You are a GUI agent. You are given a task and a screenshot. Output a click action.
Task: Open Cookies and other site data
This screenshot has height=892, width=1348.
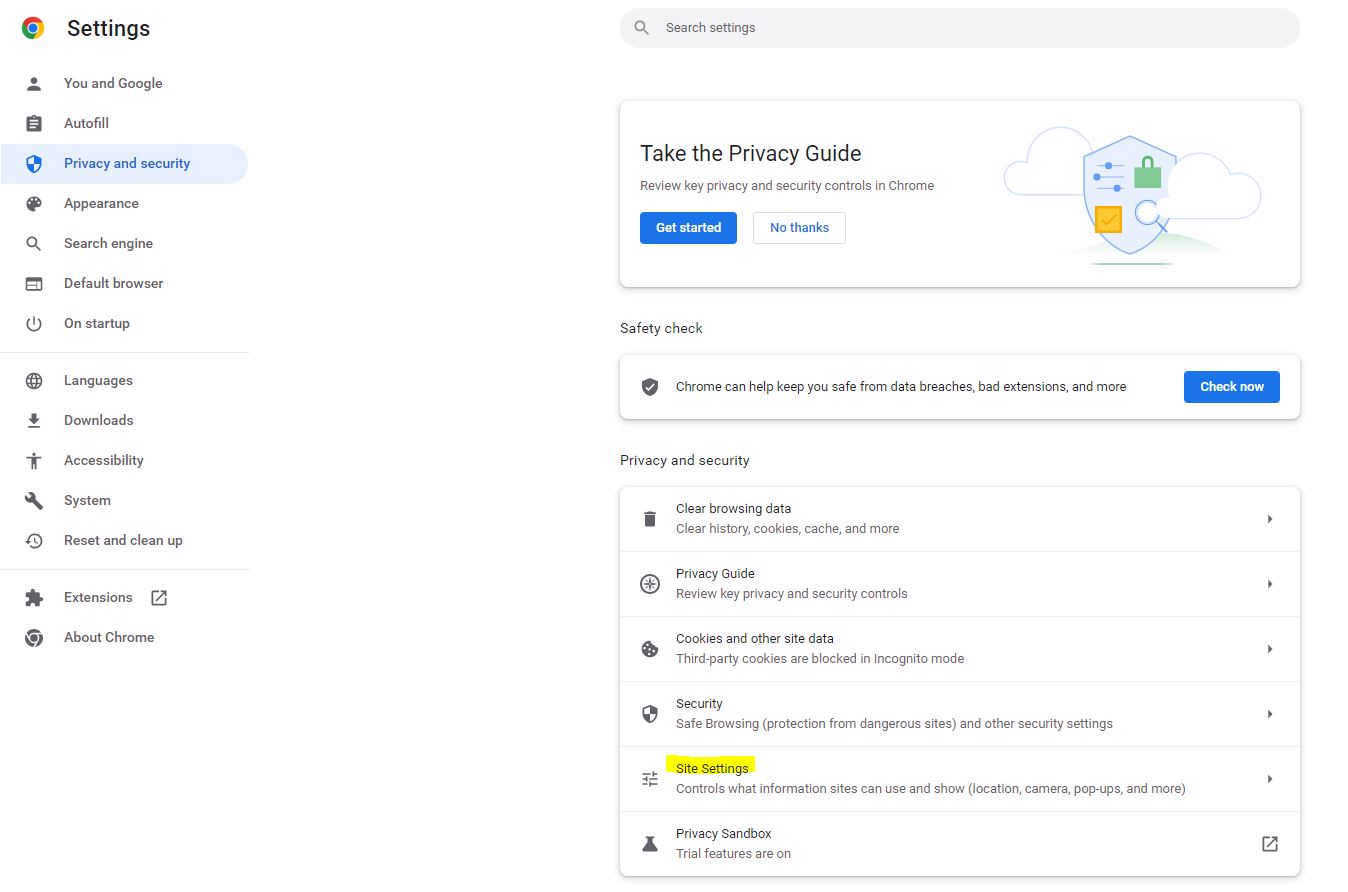(755, 639)
